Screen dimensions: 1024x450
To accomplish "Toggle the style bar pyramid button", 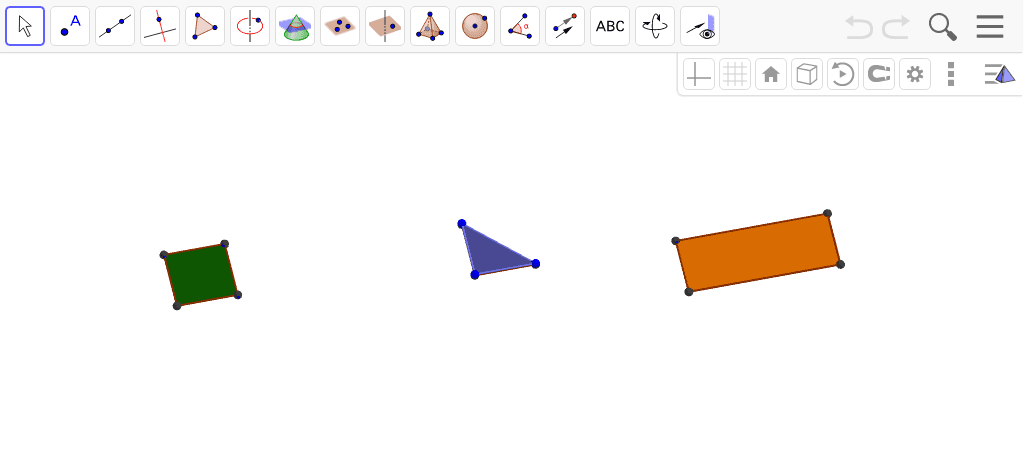I will [x=1000, y=74].
